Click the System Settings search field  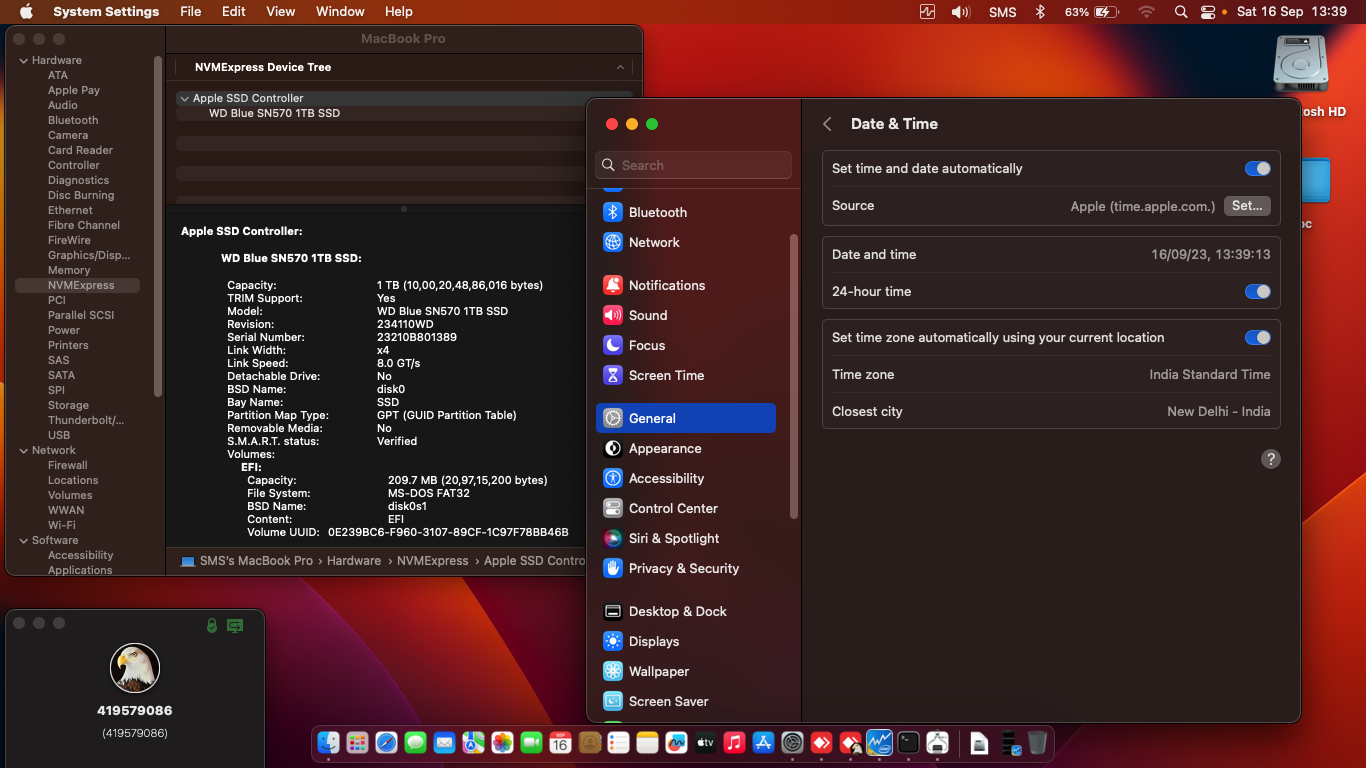[x=693, y=165]
